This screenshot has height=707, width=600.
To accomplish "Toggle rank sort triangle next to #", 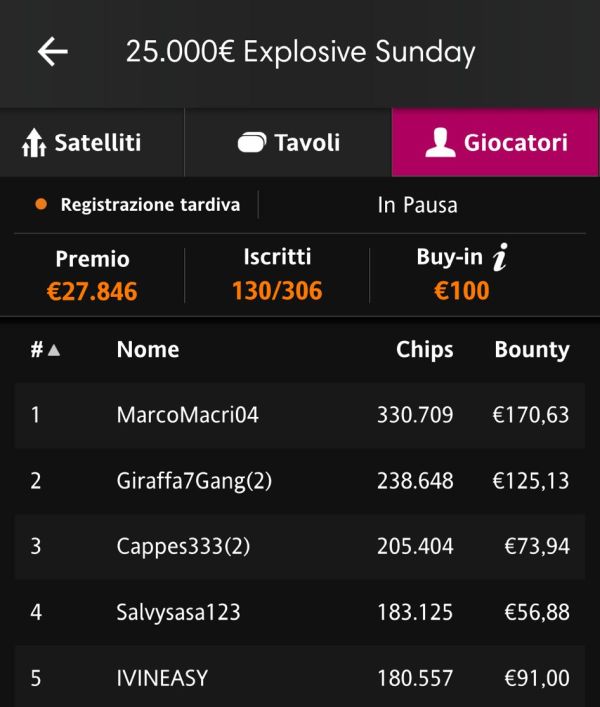I will click(54, 349).
